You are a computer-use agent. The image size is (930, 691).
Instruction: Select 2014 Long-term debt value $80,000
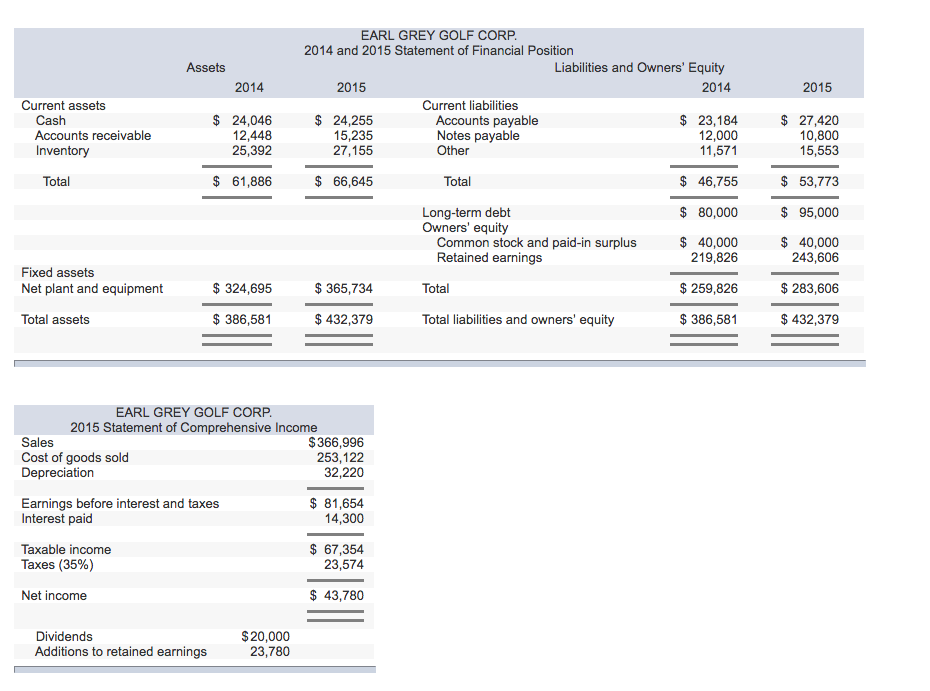coord(708,212)
